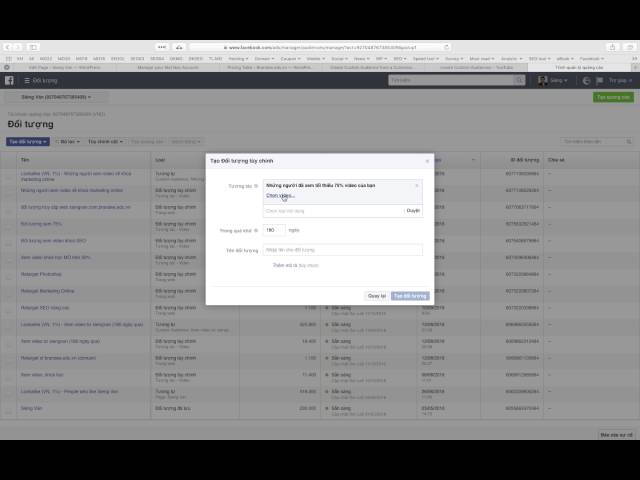Click the ID đối tượng column header
Viewport: 640px width, 480px height.
click(x=524, y=160)
